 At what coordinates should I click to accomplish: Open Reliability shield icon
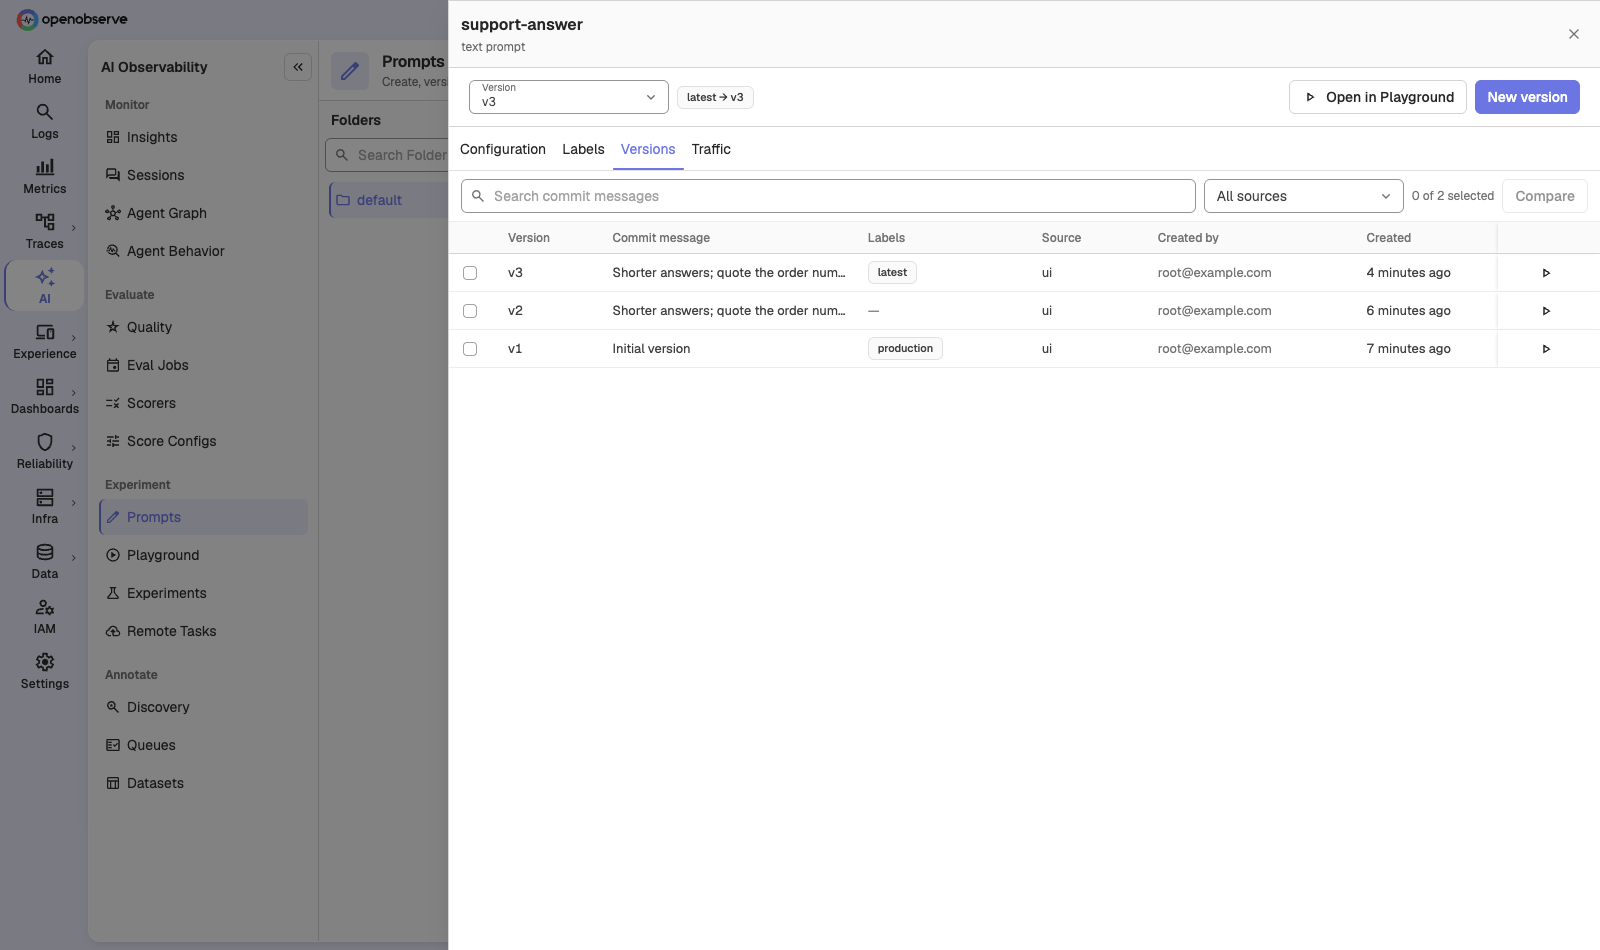click(44, 442)
